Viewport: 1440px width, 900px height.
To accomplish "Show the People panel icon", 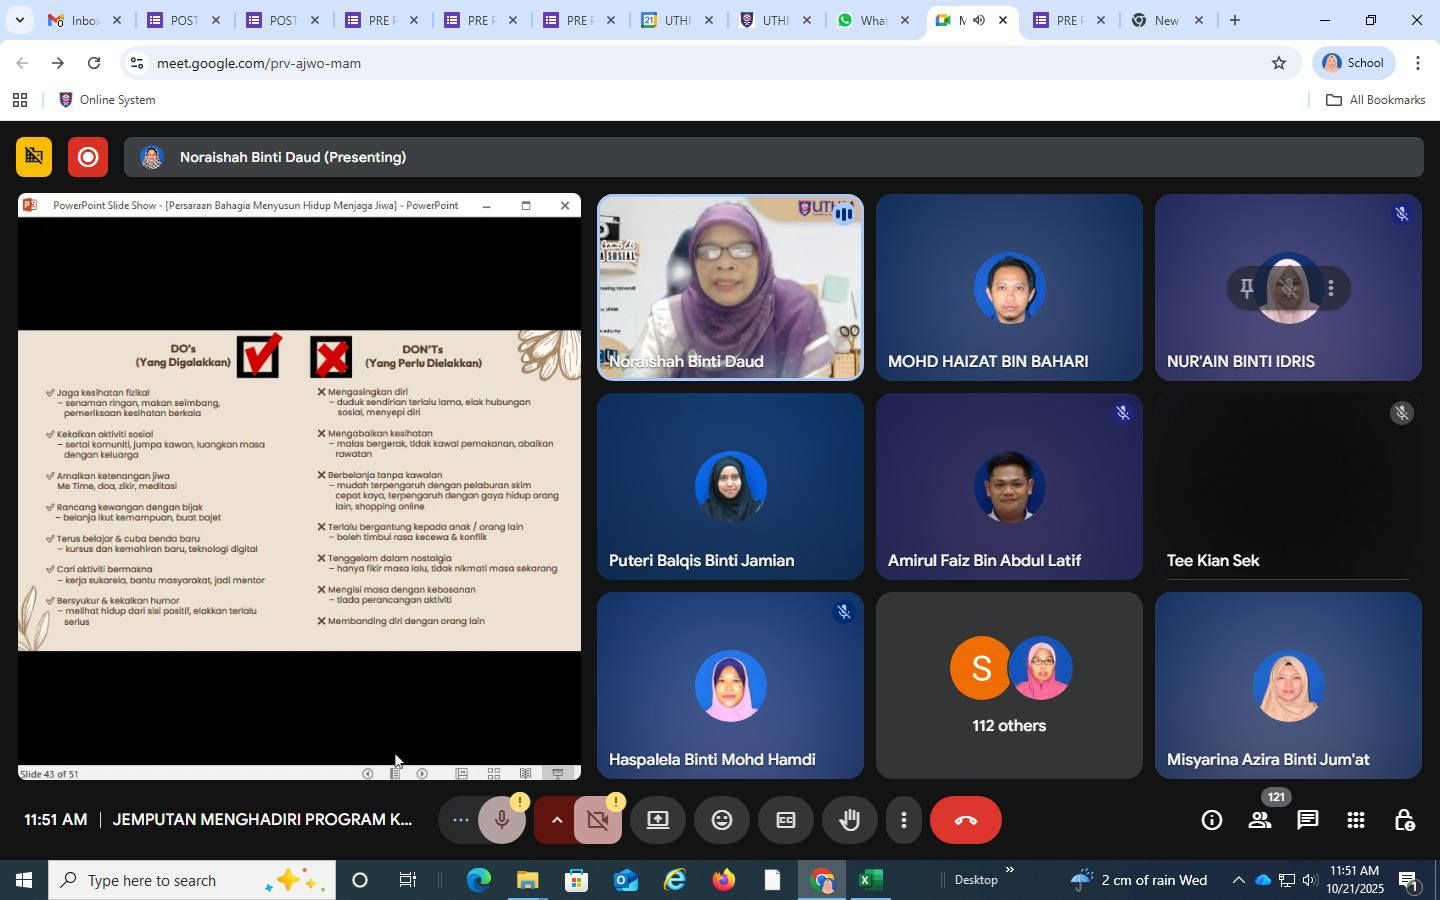I will [1260, 821].
